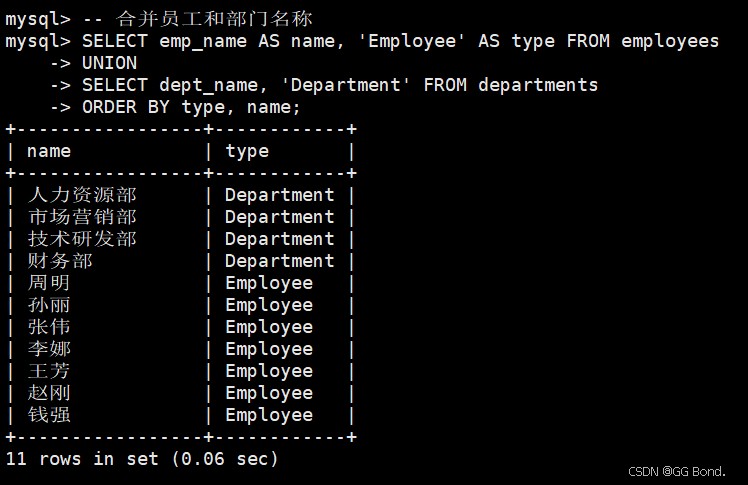The height and width of the screenshot is (485, 748).
Task: Click the 市场营销部 name cell
Action: pos(82,217)
